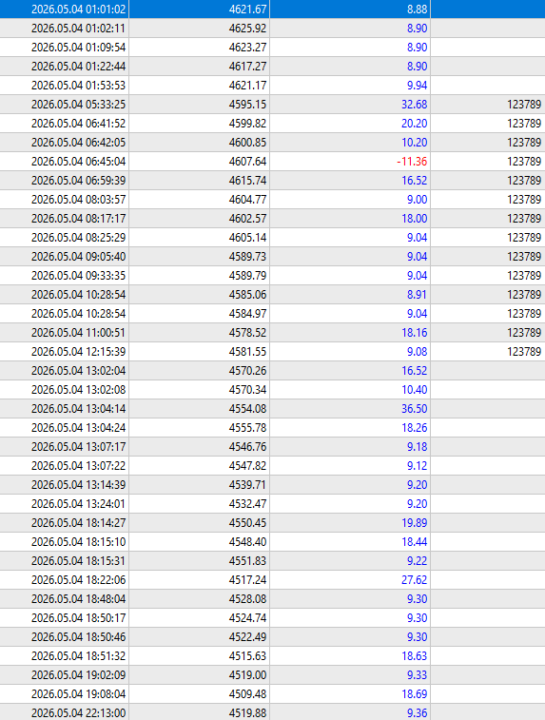Click price 4555.78
The width and height of the screenshot is (545, 720).
(247, 428)
